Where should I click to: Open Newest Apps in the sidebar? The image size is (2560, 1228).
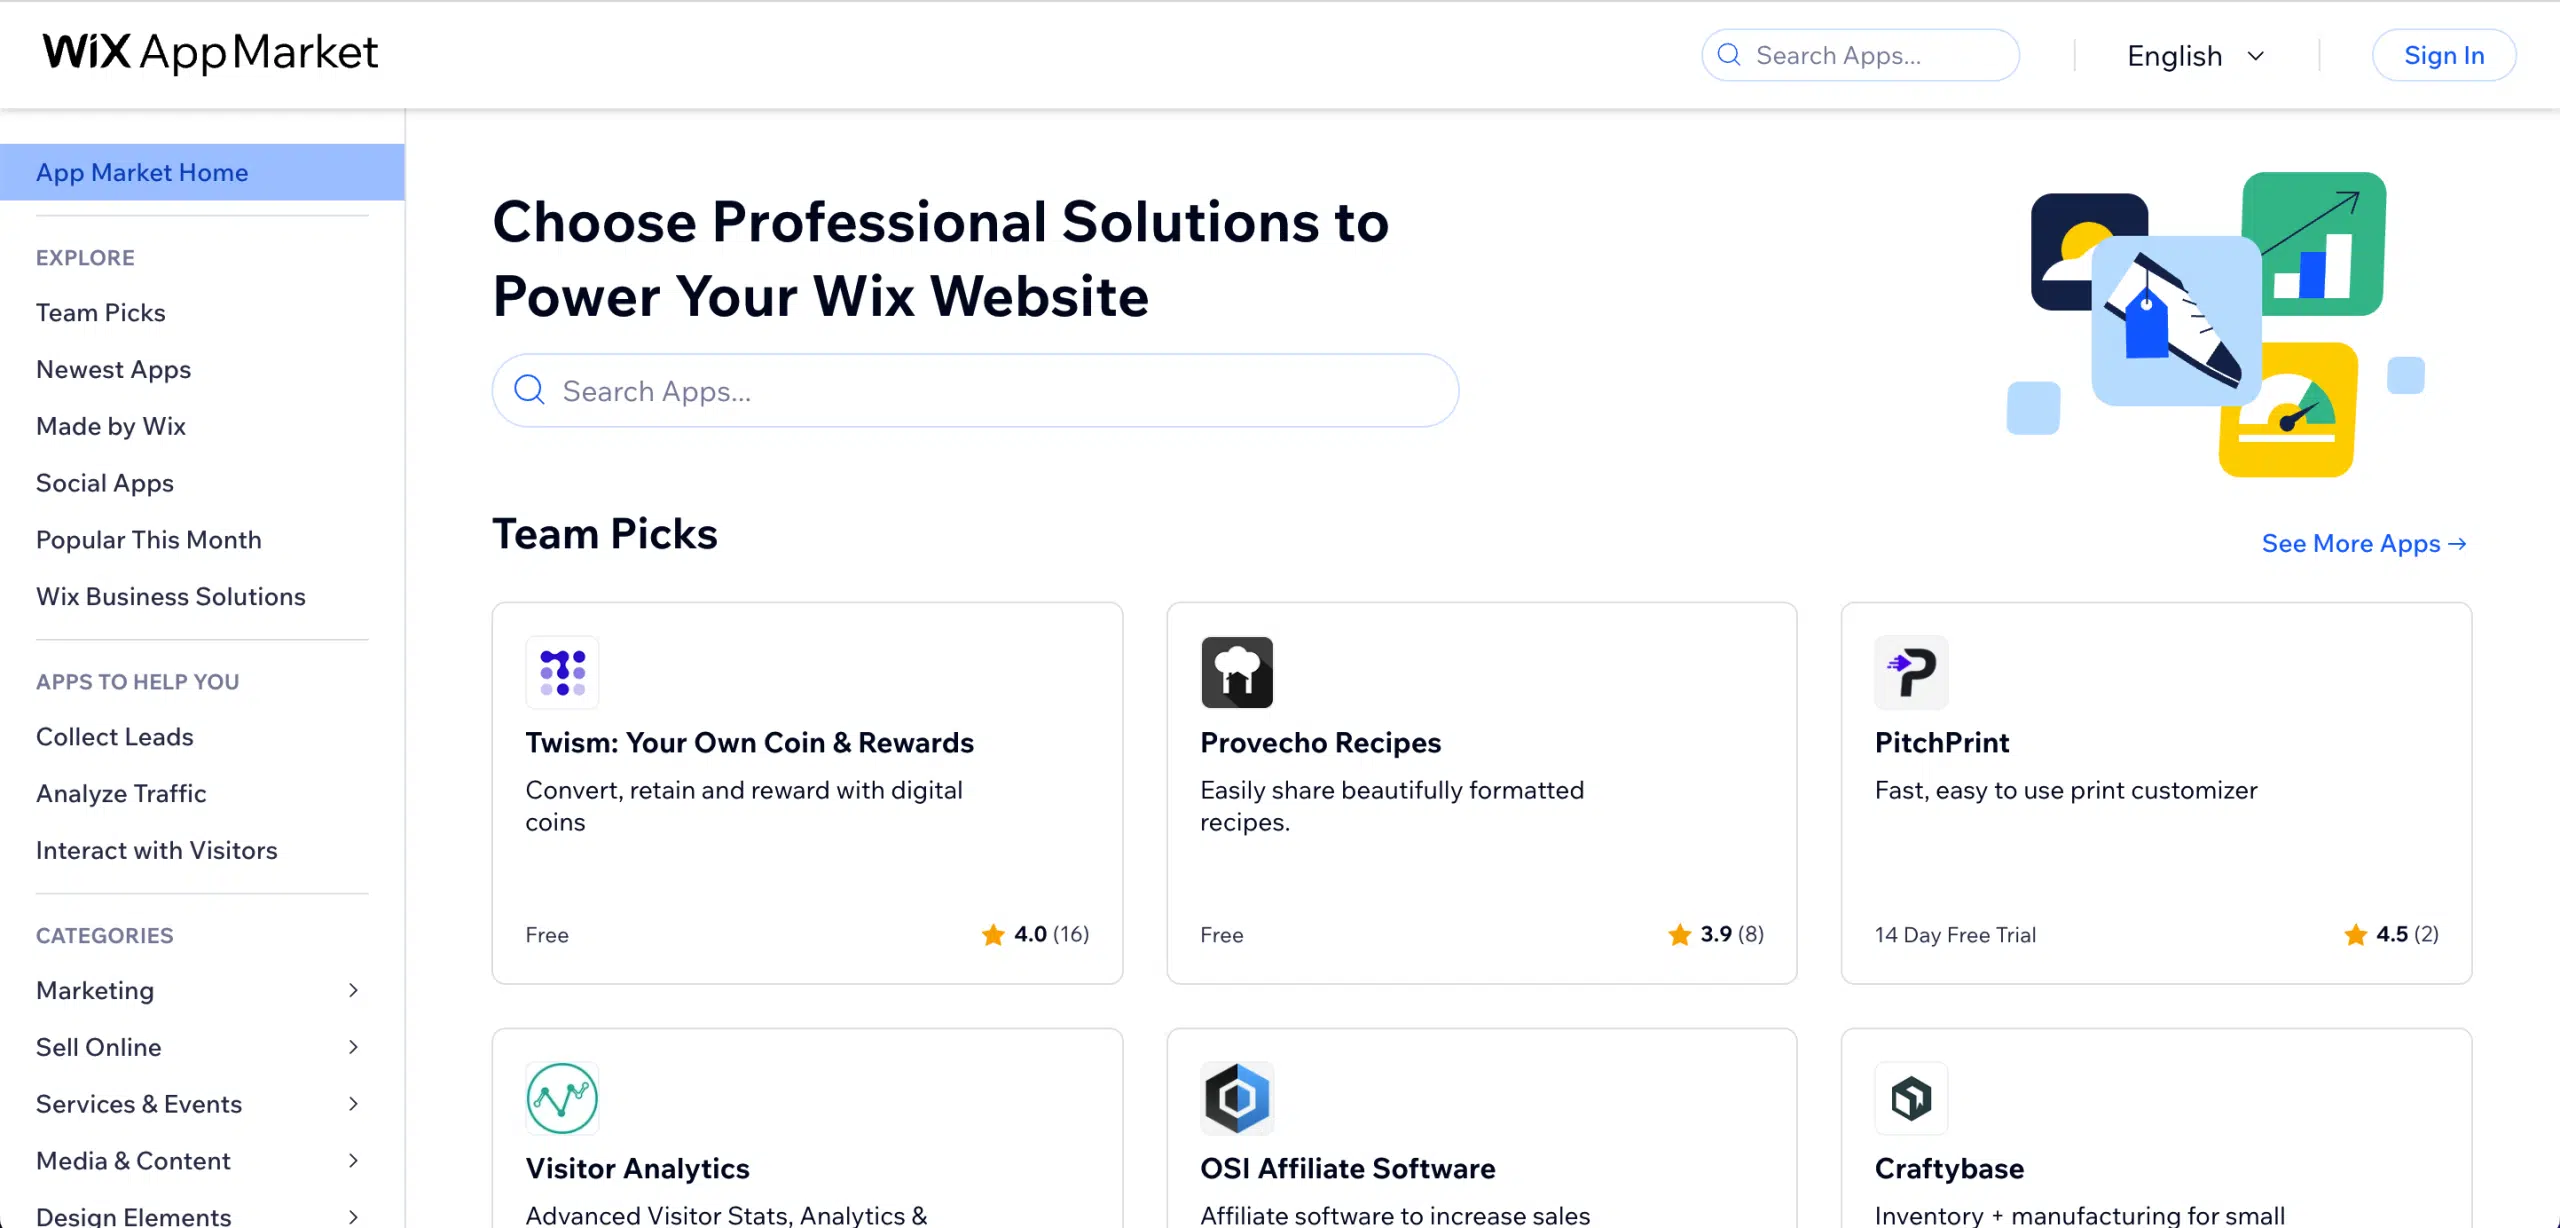[113, 370]
